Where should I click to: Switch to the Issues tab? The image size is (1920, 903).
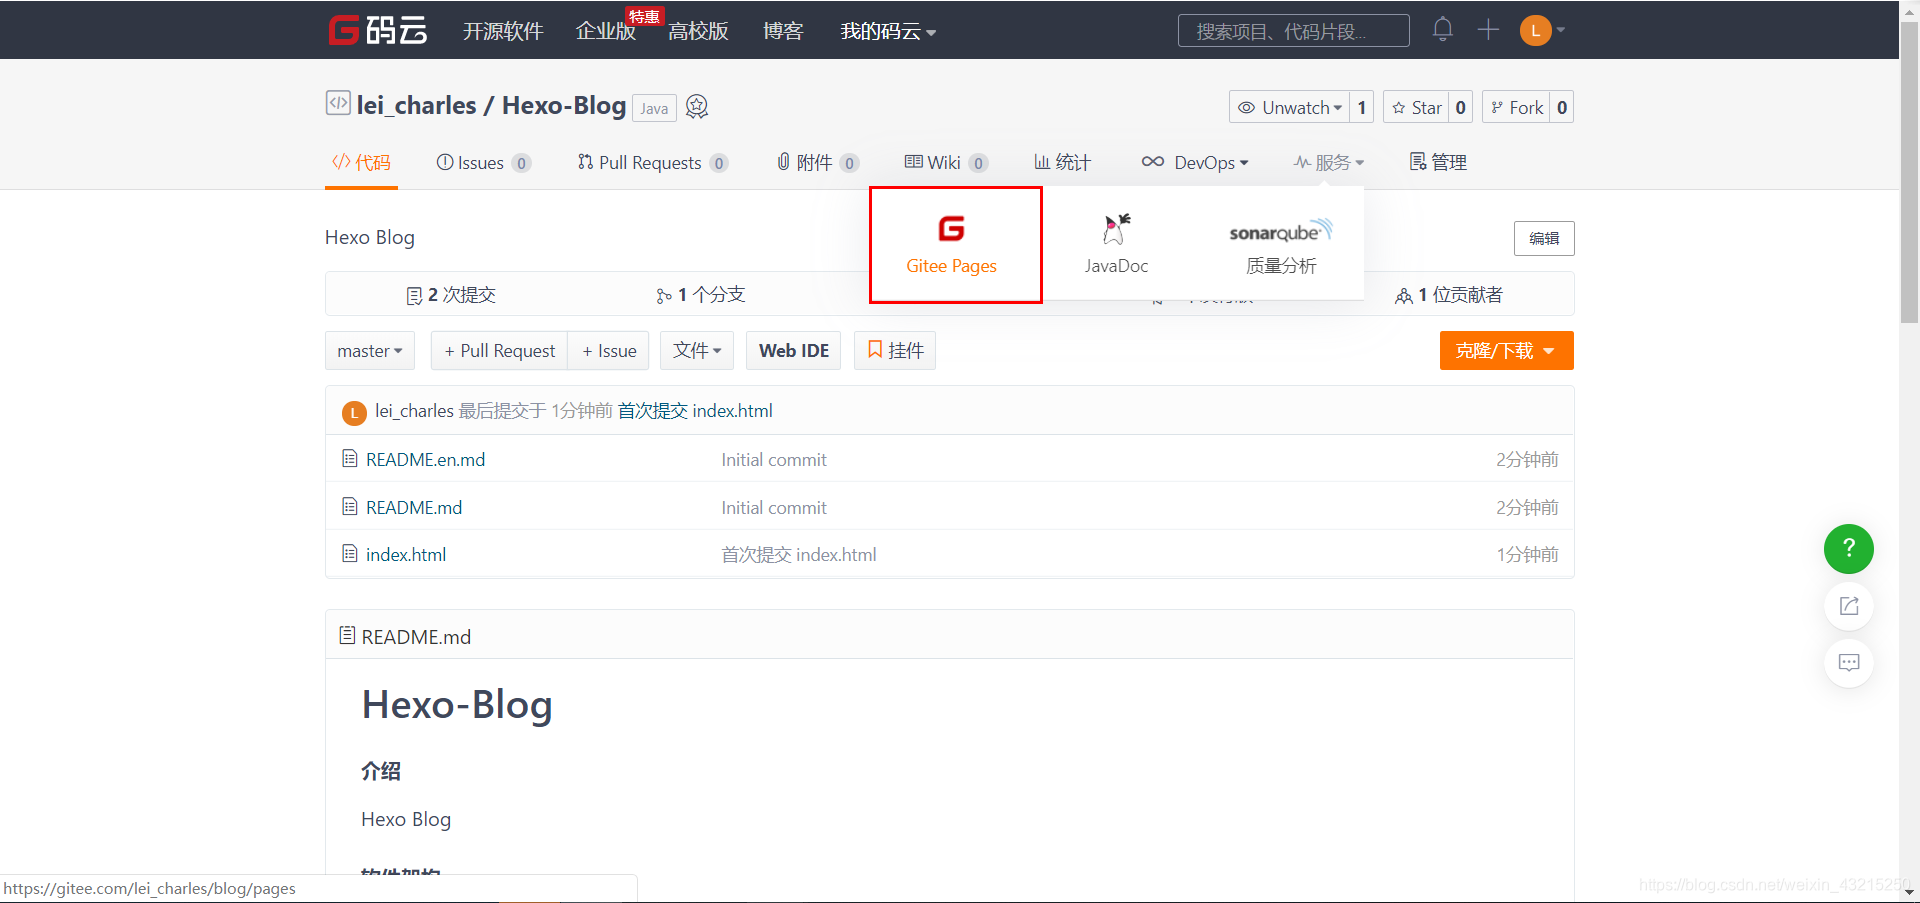click(x=484, y=162)
